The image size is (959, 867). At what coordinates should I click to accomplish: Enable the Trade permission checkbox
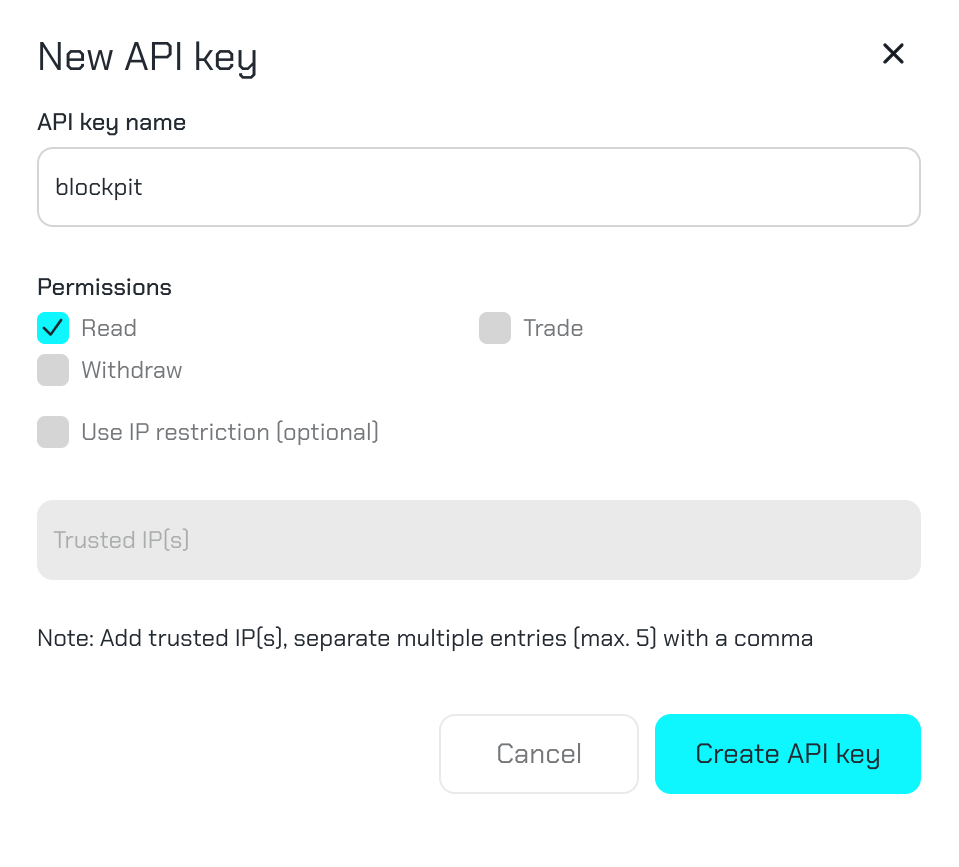click(x=495, y=328)
